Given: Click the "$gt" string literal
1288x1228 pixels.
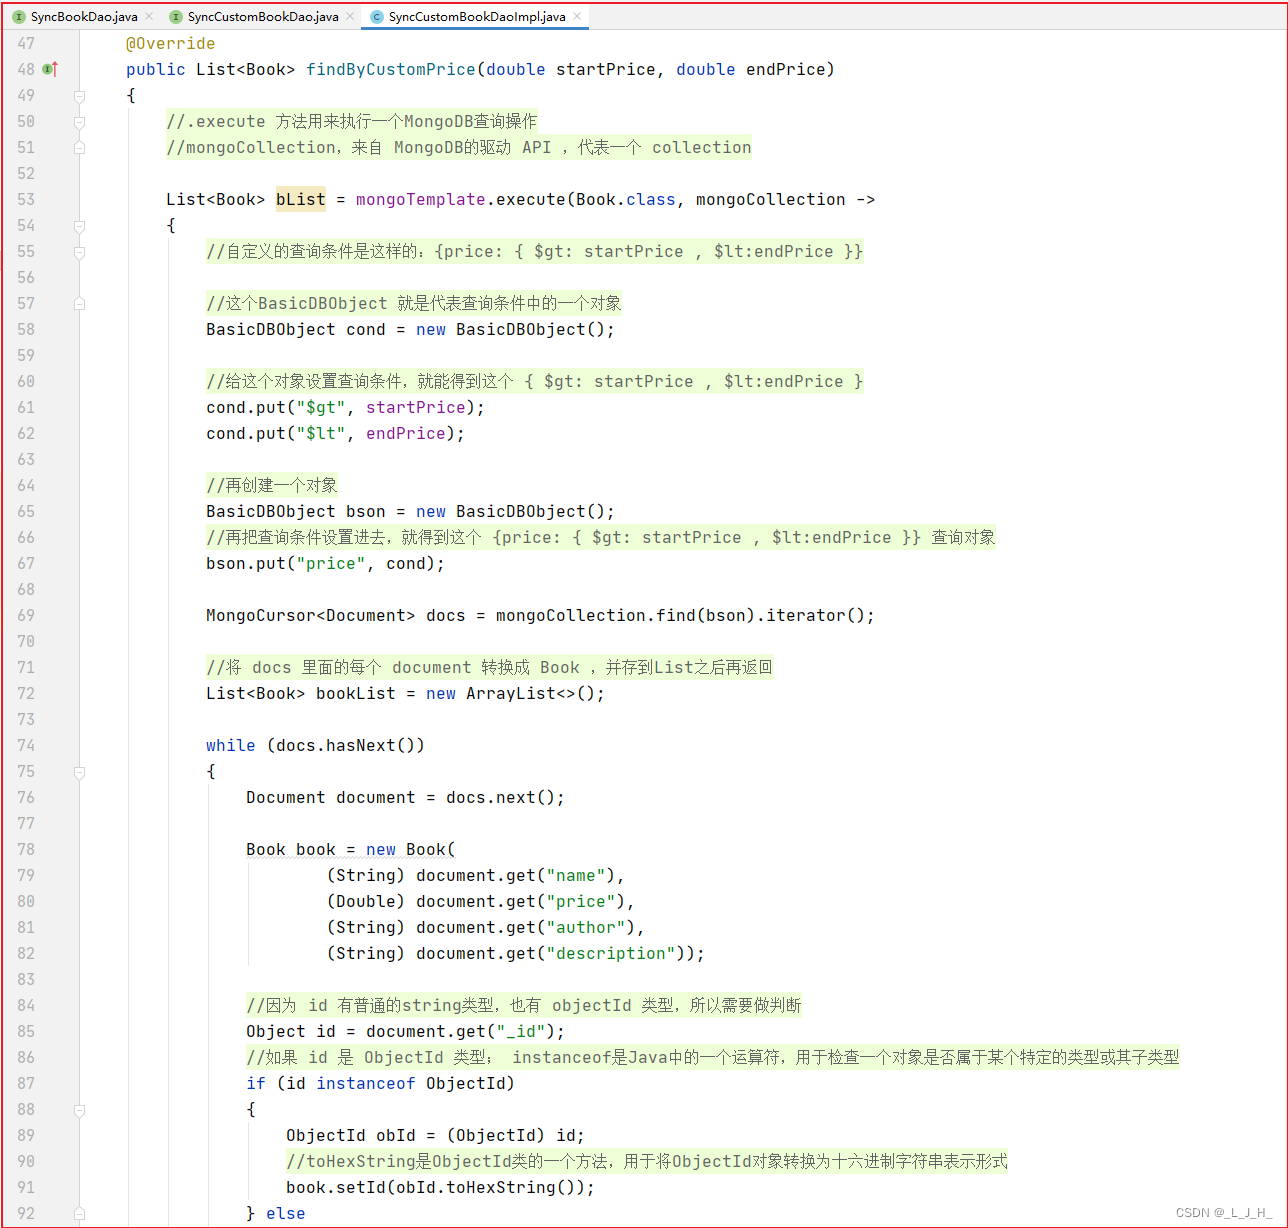Looking at the screenshot, I should point(321,408).
